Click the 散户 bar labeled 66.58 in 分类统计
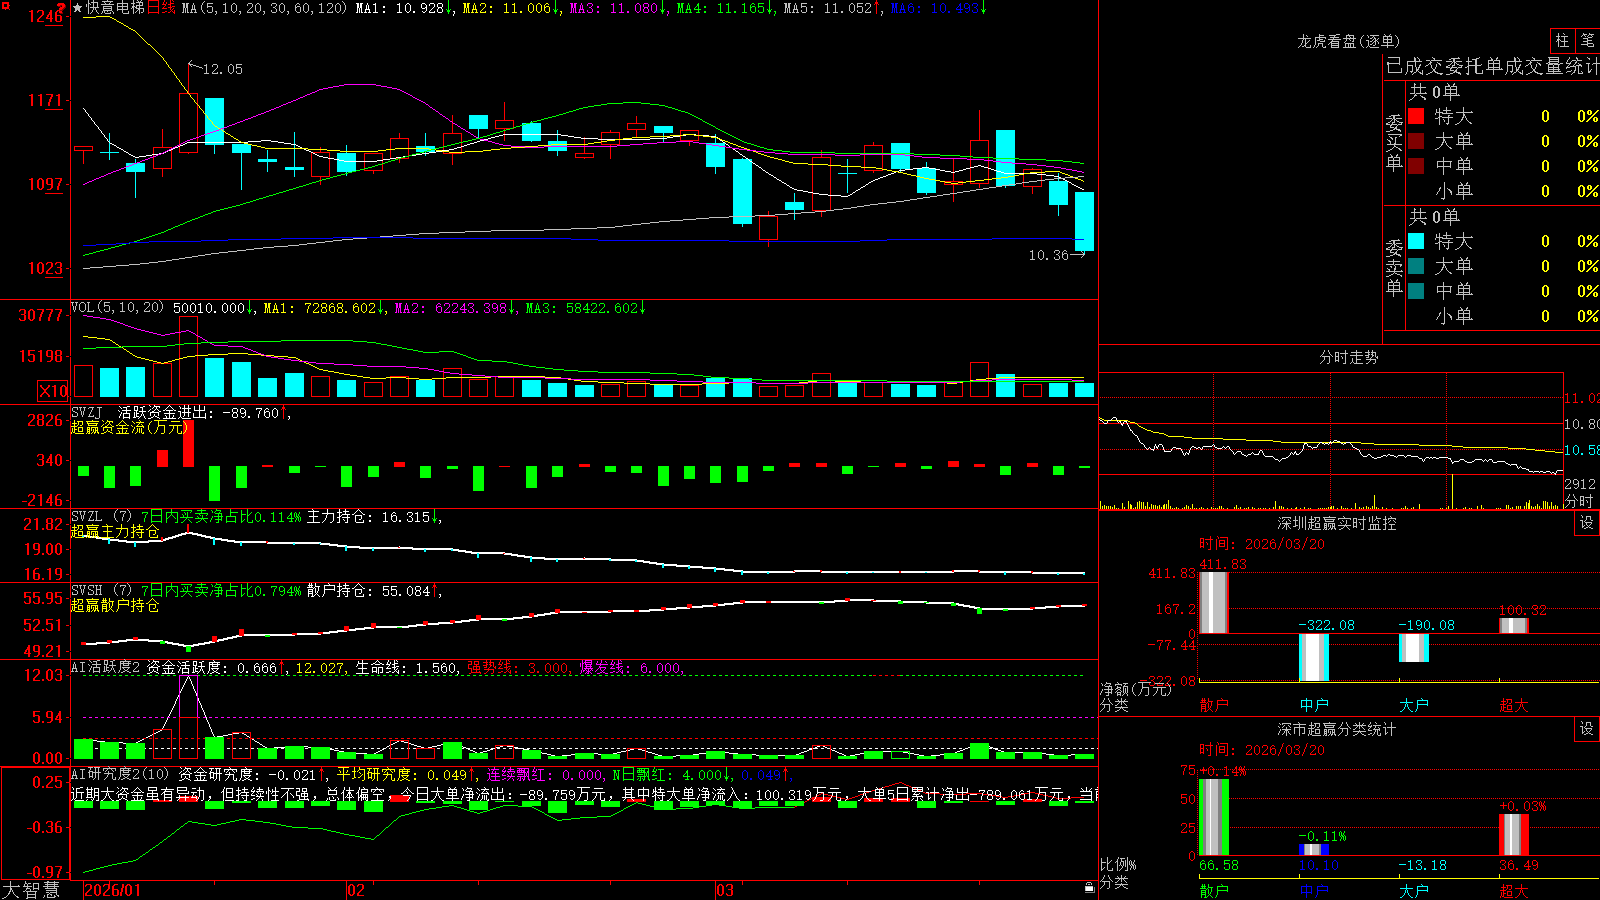The image size is (1600, 900). pos(1214,817)
